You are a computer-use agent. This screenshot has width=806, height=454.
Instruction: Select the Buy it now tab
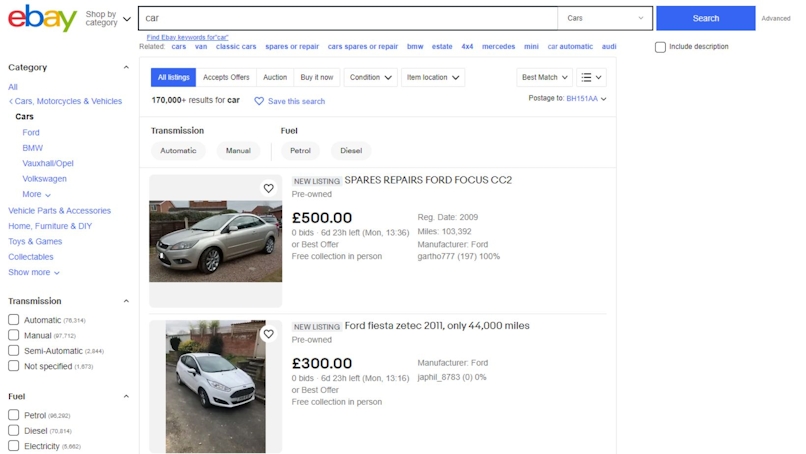tap(317, 77)
